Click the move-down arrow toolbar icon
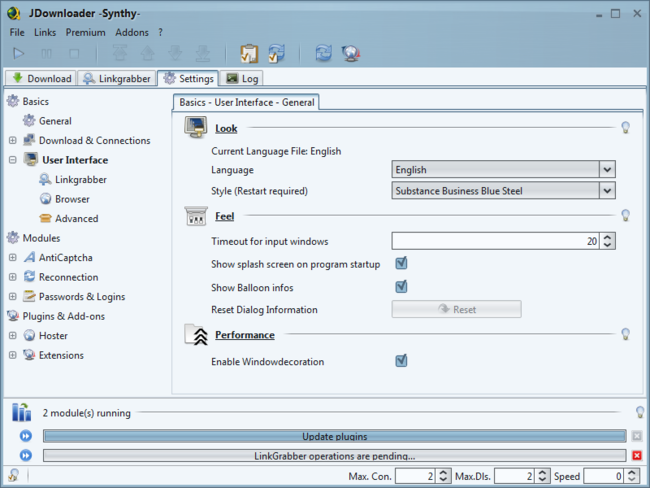Viewport: 650px width, 488px height. (175, 53)
